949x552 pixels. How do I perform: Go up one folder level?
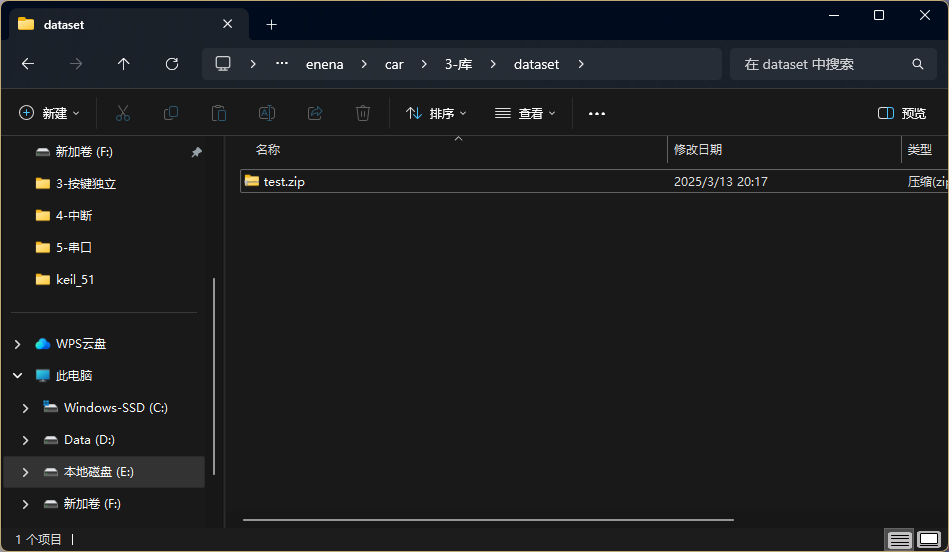point(124,64)
